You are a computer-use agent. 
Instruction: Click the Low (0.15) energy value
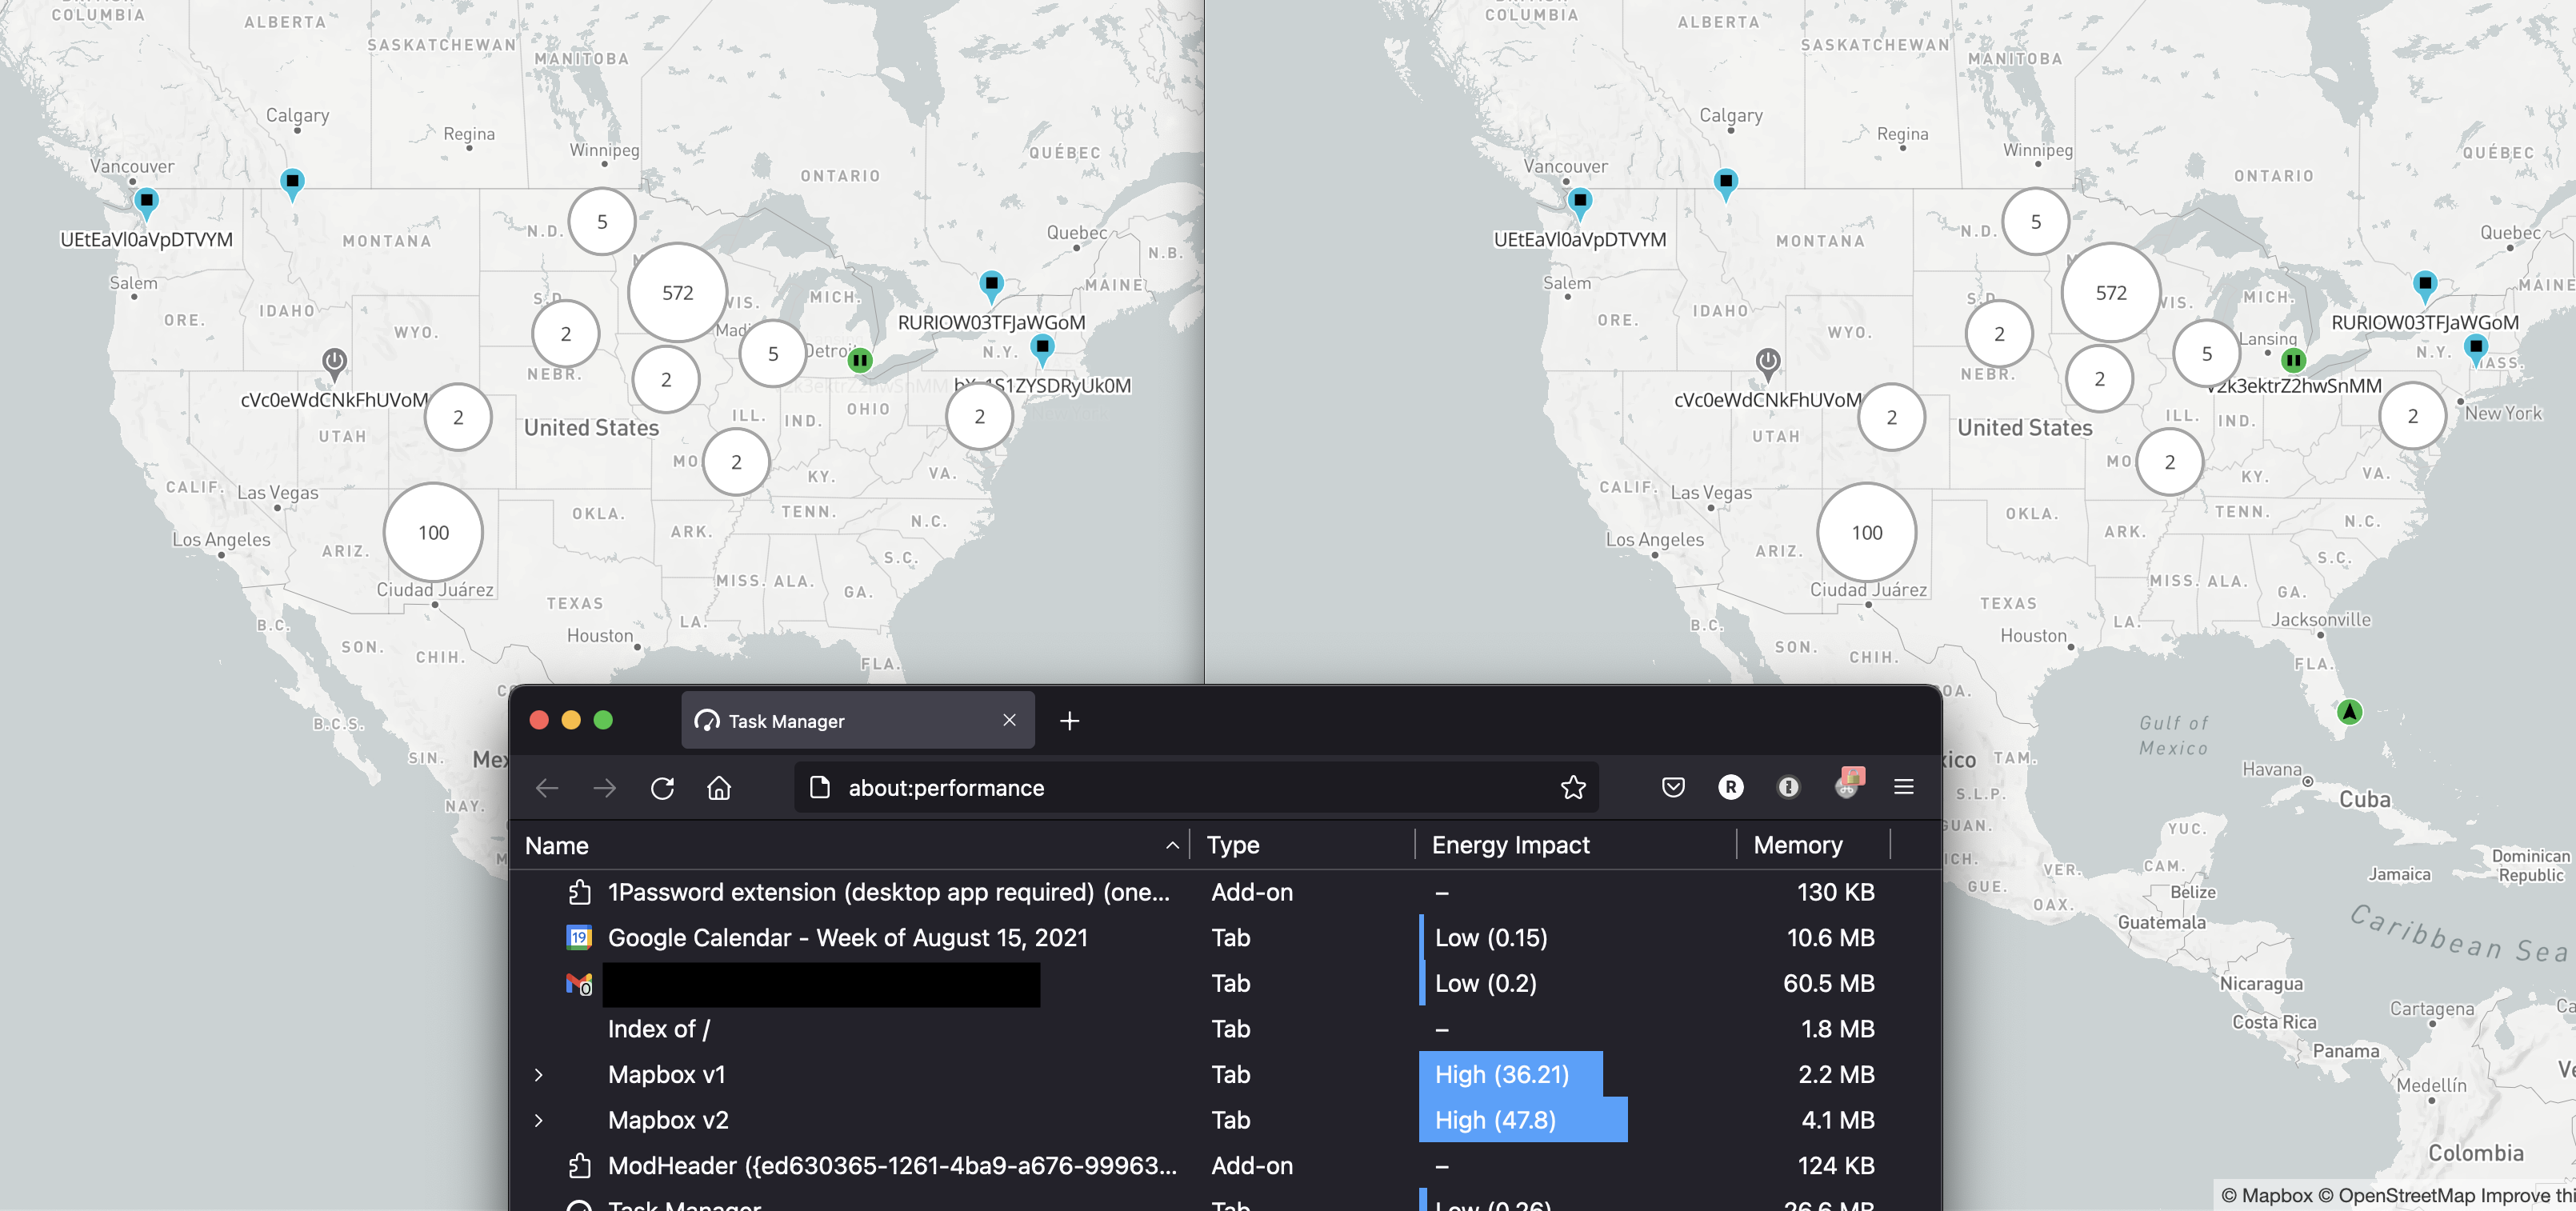pos(1491,938)
